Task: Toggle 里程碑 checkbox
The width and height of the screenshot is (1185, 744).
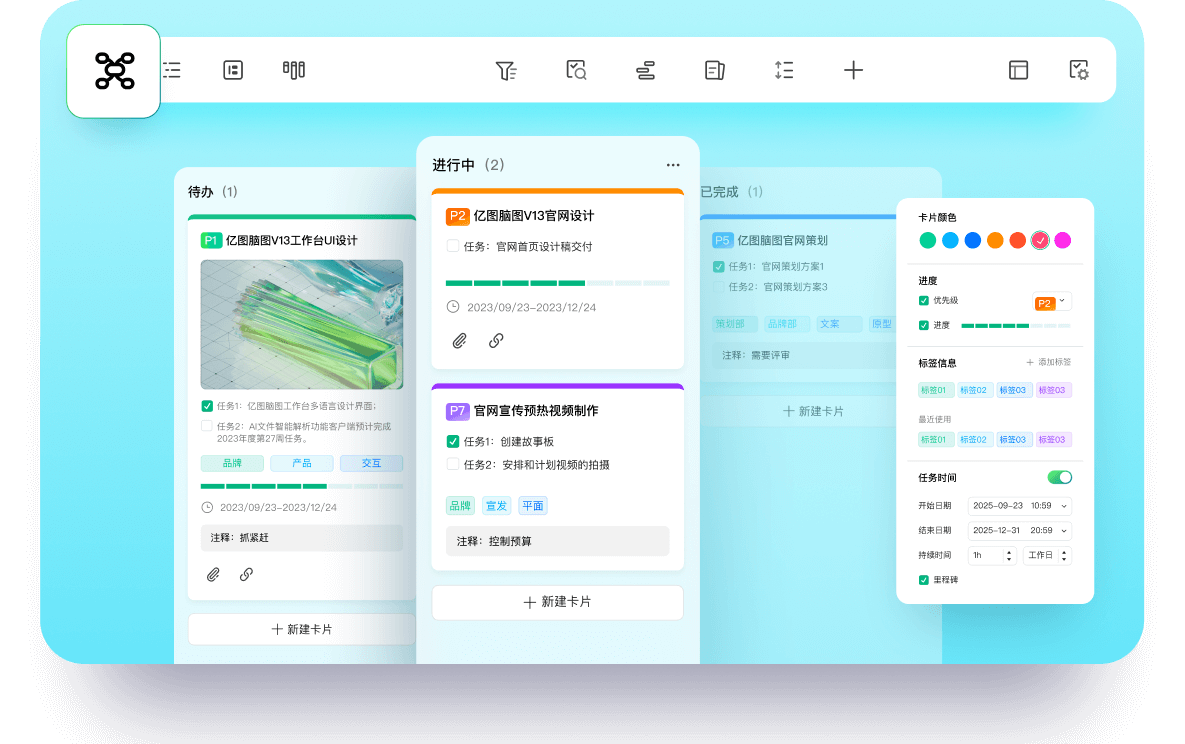Action: 924,580
